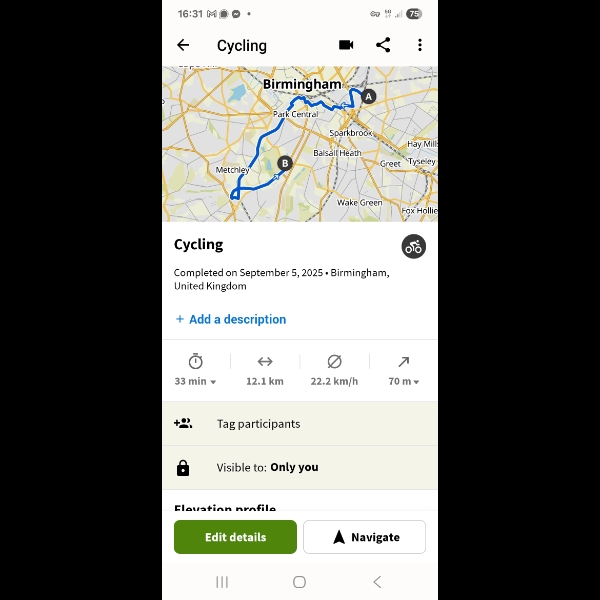Change Visible to Only you setting
This screenshot has width=600, height=600.
[300, 468]
